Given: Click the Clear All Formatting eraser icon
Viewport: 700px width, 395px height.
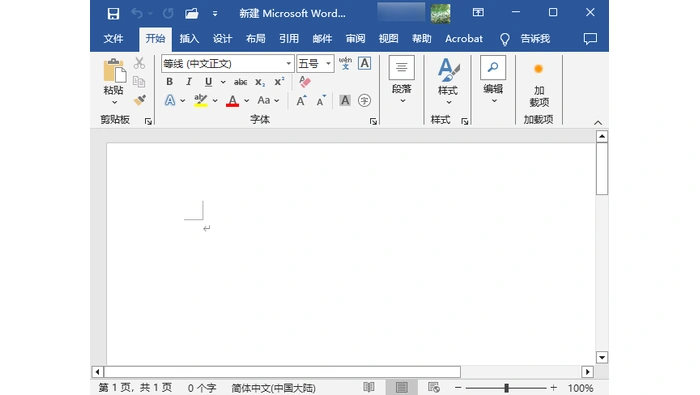Looking at the screenshot, I should click(x=305, y=82).
